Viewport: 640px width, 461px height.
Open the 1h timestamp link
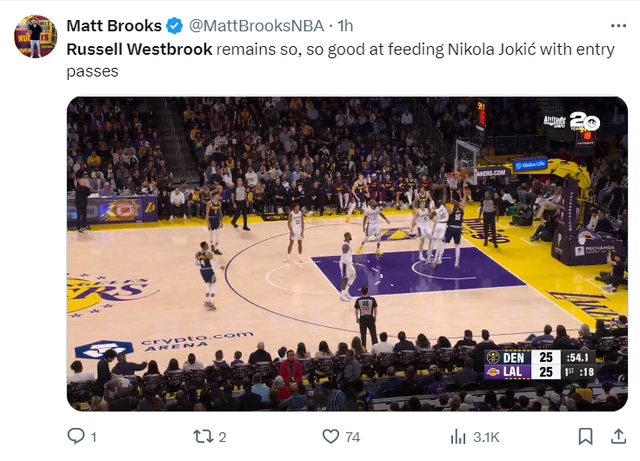pos(345,26)
